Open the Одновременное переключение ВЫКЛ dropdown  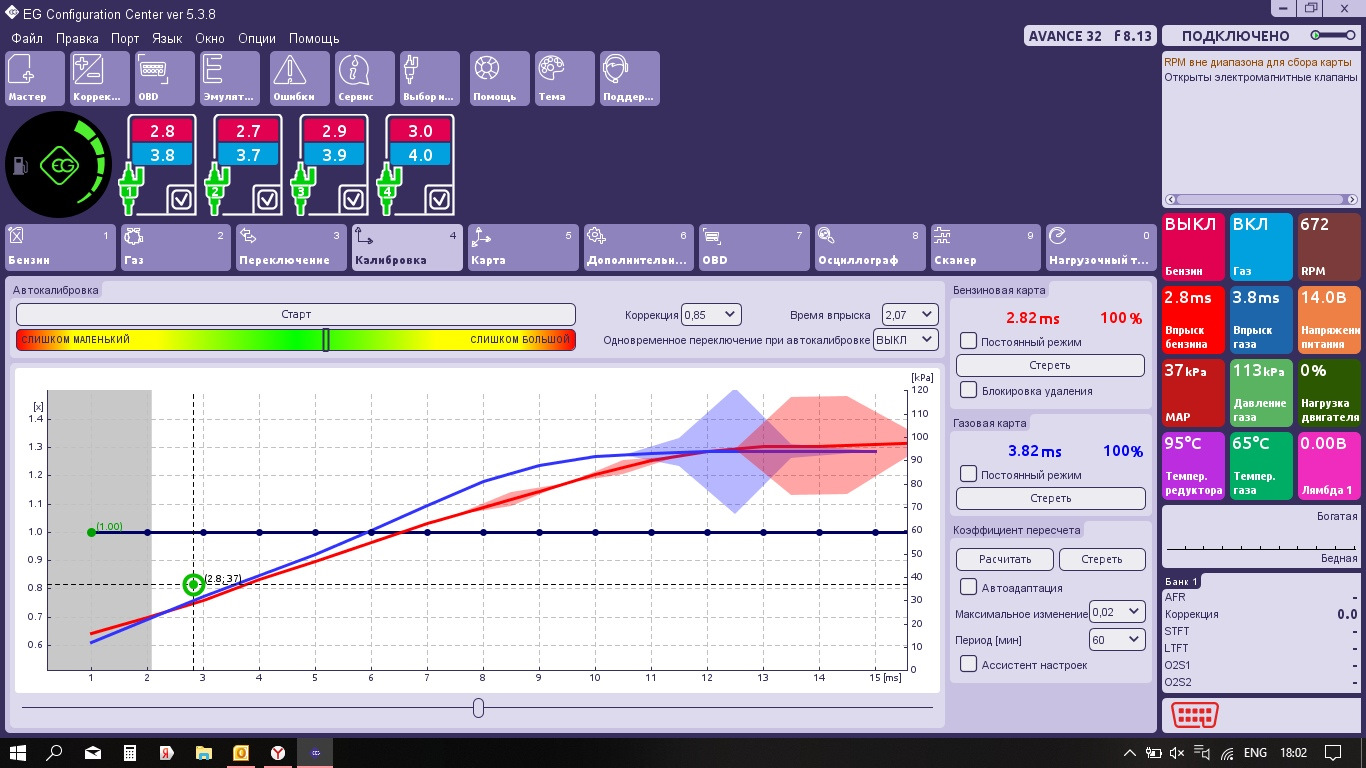906,340
